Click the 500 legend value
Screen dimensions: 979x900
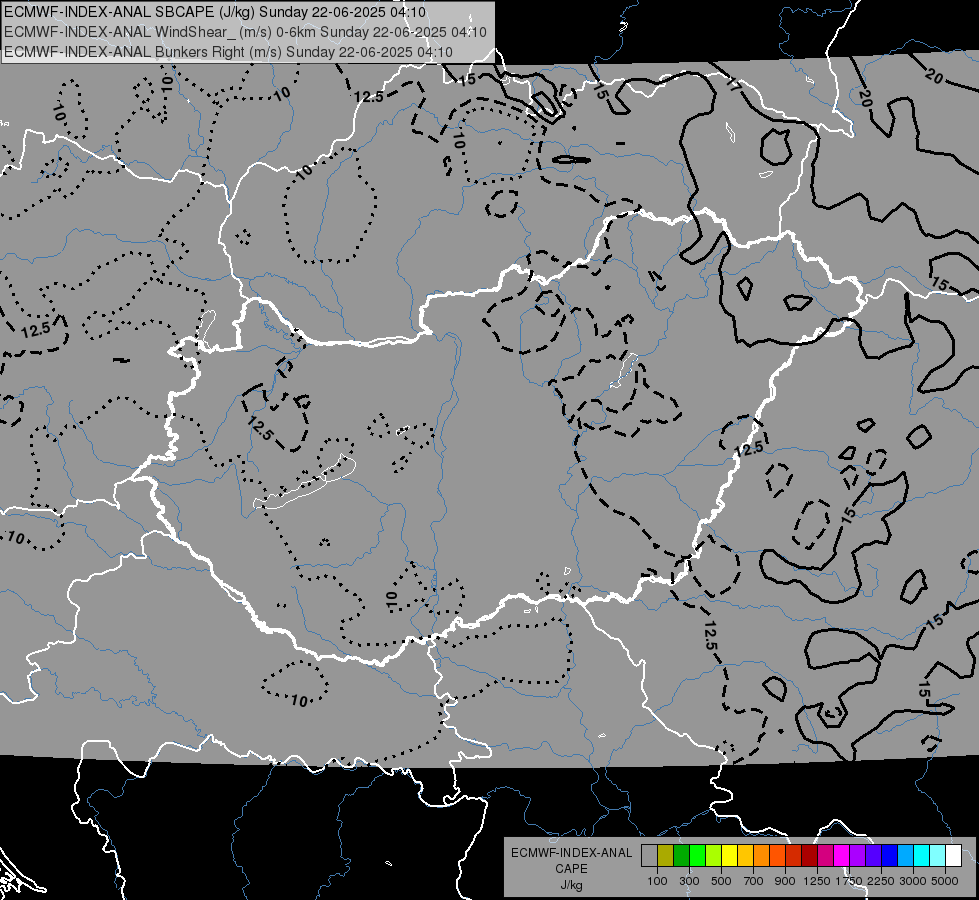tap(722, 881)
